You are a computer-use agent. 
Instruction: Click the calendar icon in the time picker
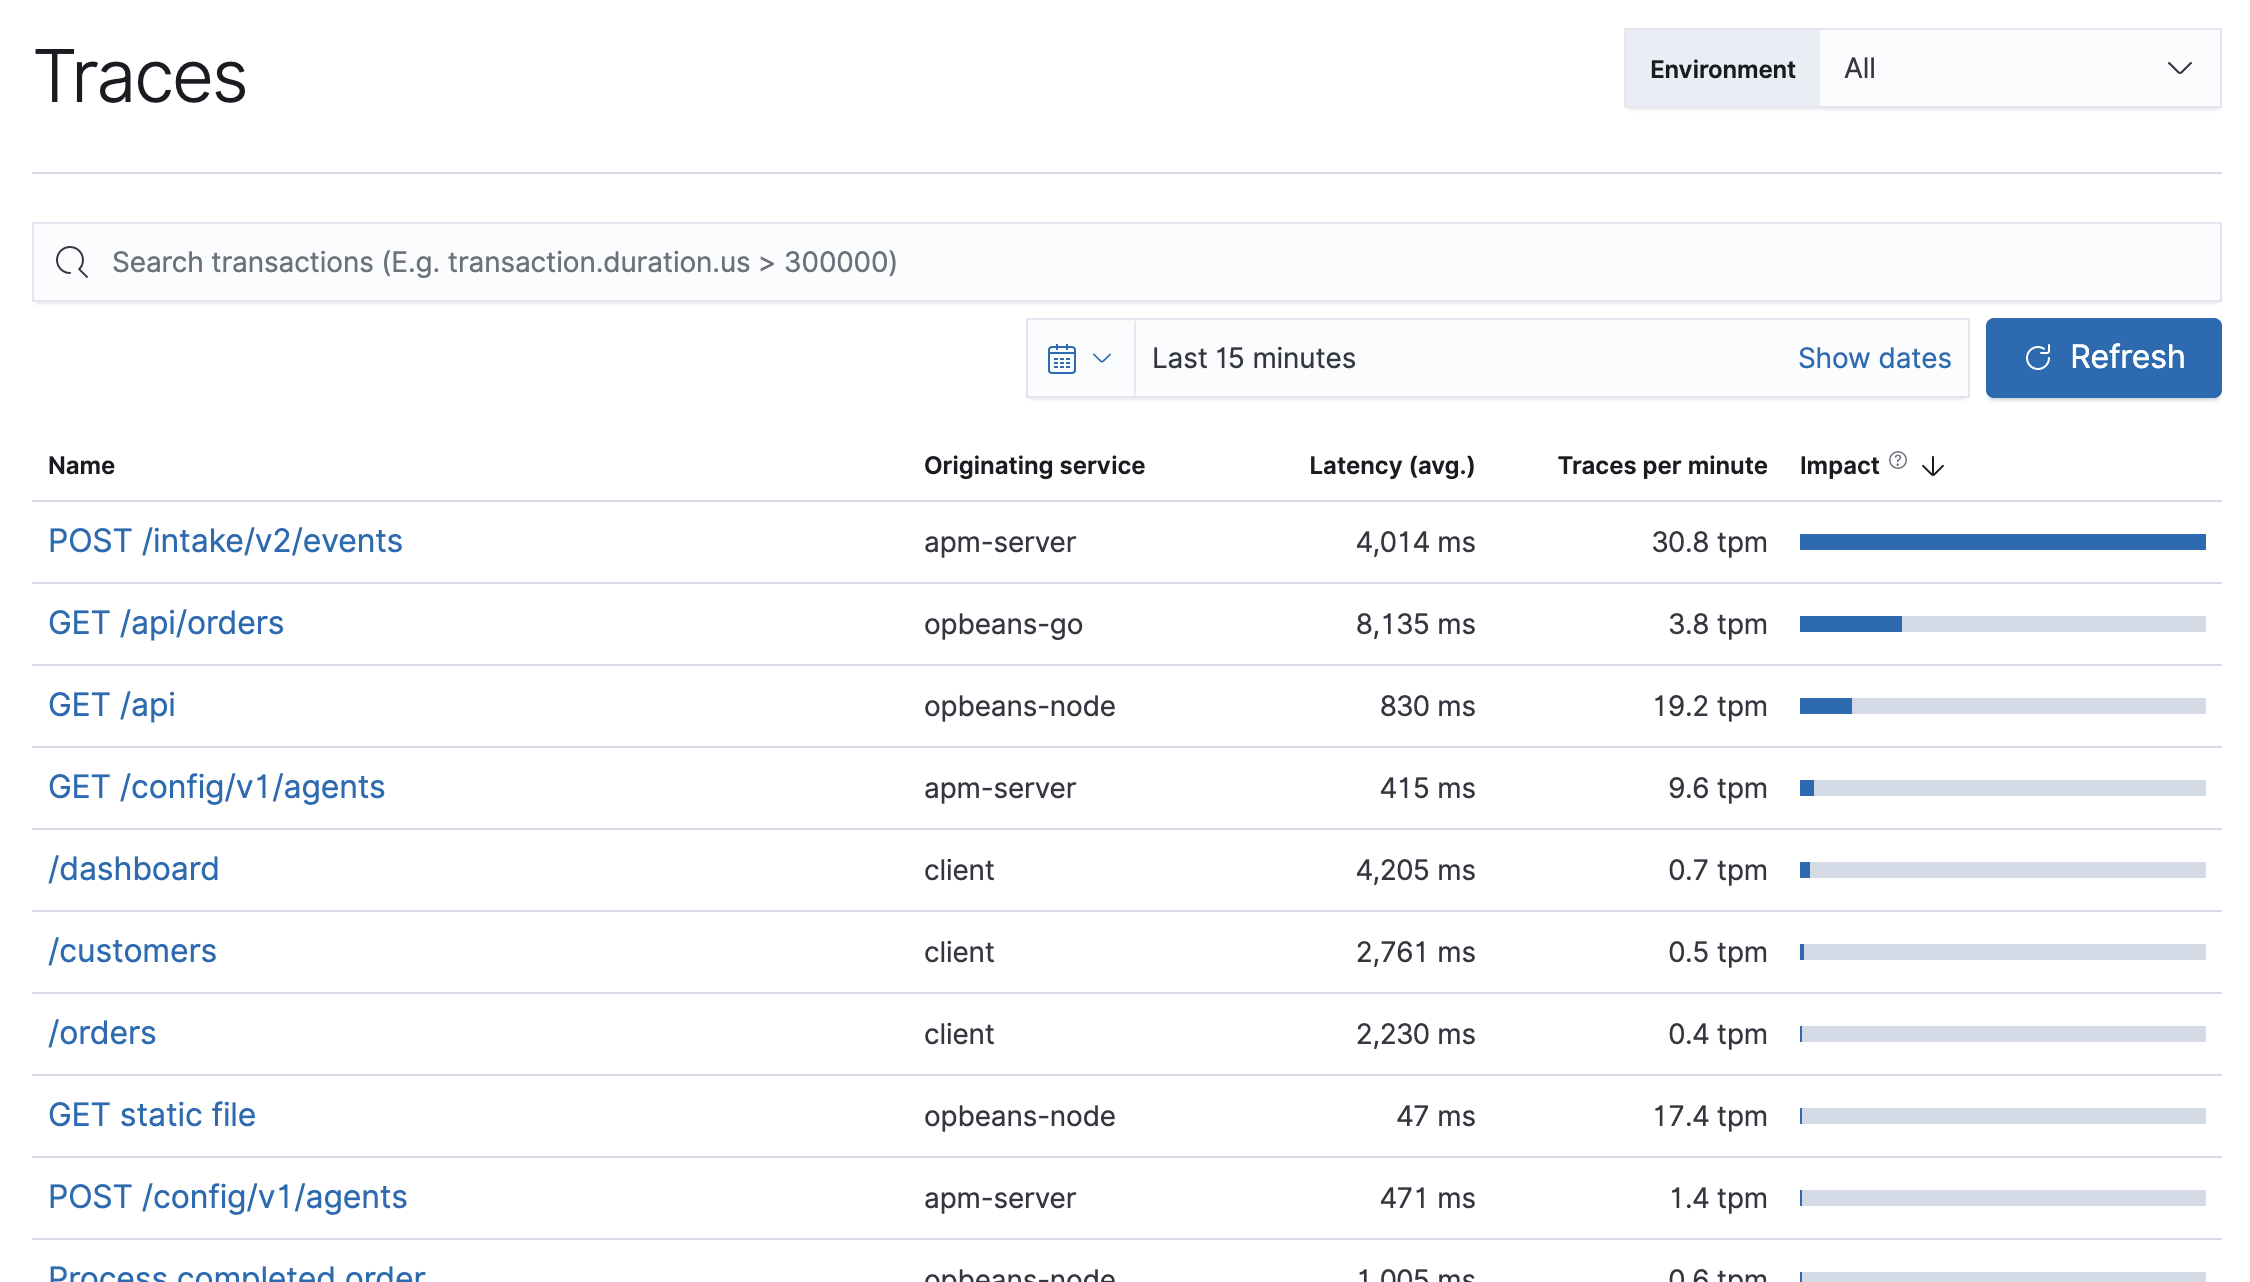(1063, 357)
